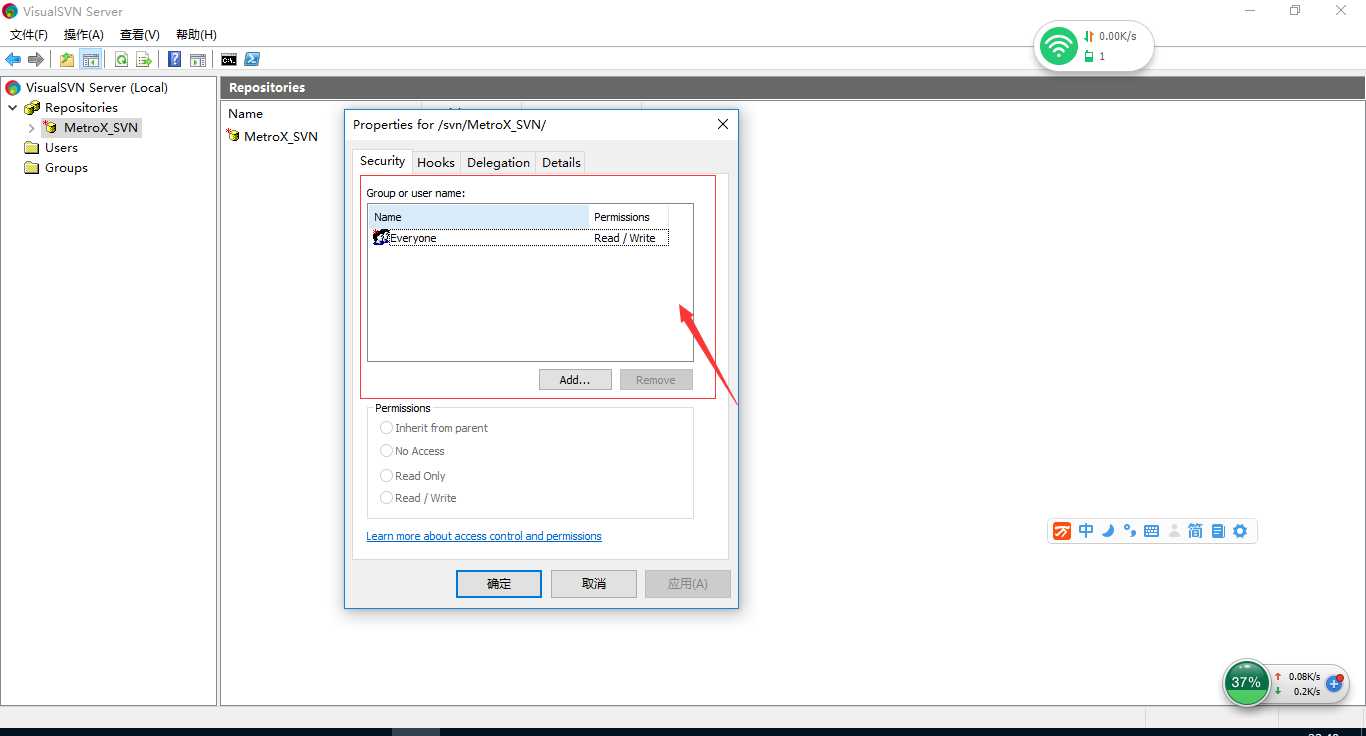
Task: Select the Users folder node
Action: (x=61, y=148)
